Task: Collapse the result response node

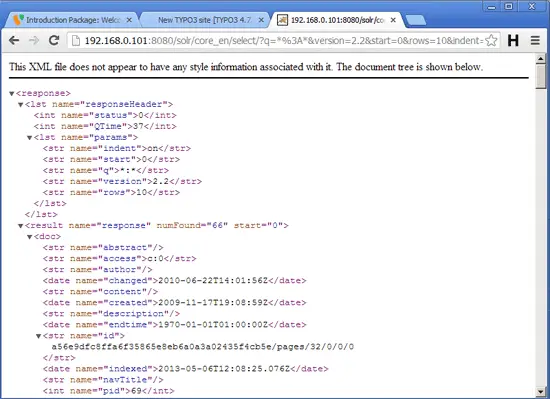Action: coord(21,226)
